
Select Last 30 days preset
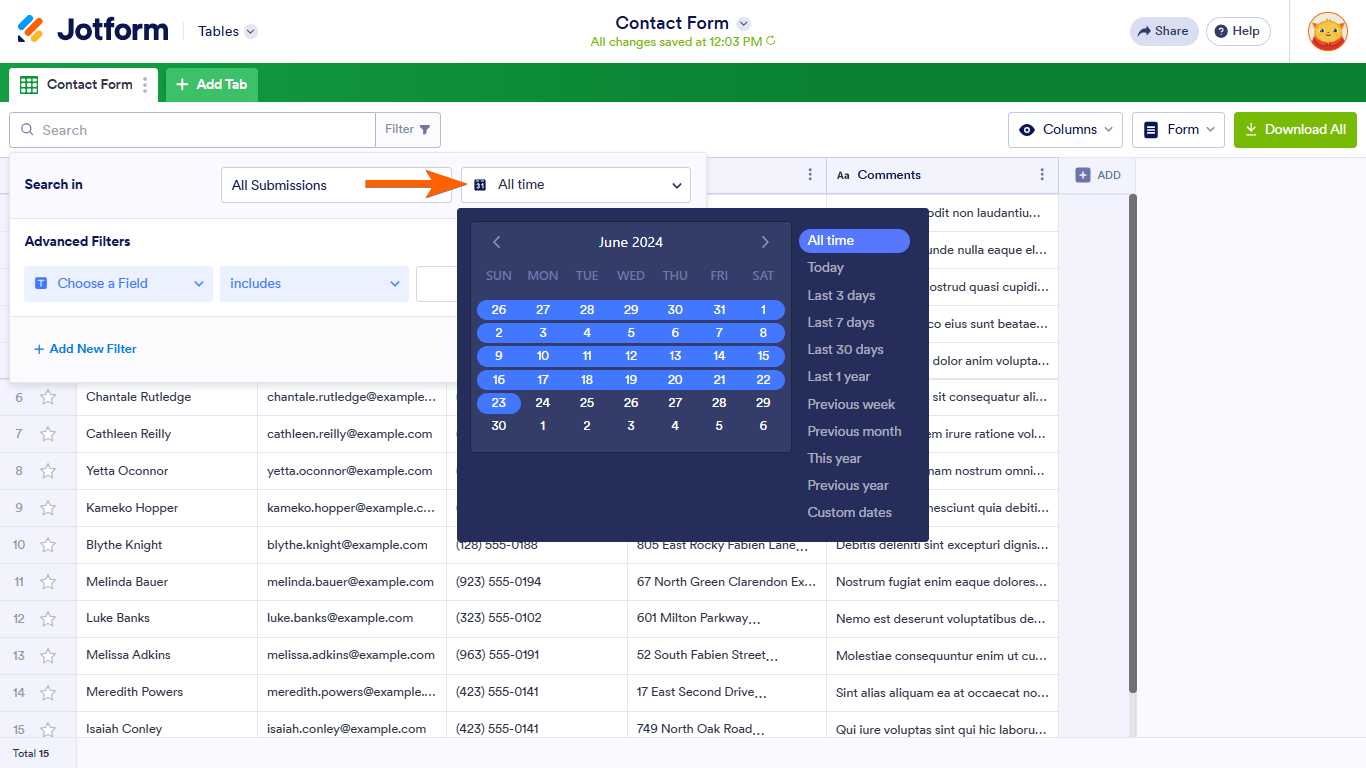point(845,350)
